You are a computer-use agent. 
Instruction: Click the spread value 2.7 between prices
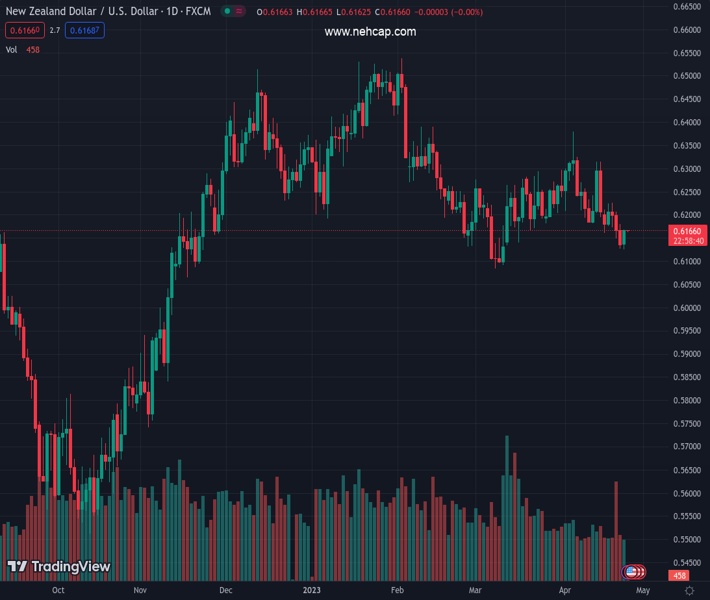coord(55,30)
